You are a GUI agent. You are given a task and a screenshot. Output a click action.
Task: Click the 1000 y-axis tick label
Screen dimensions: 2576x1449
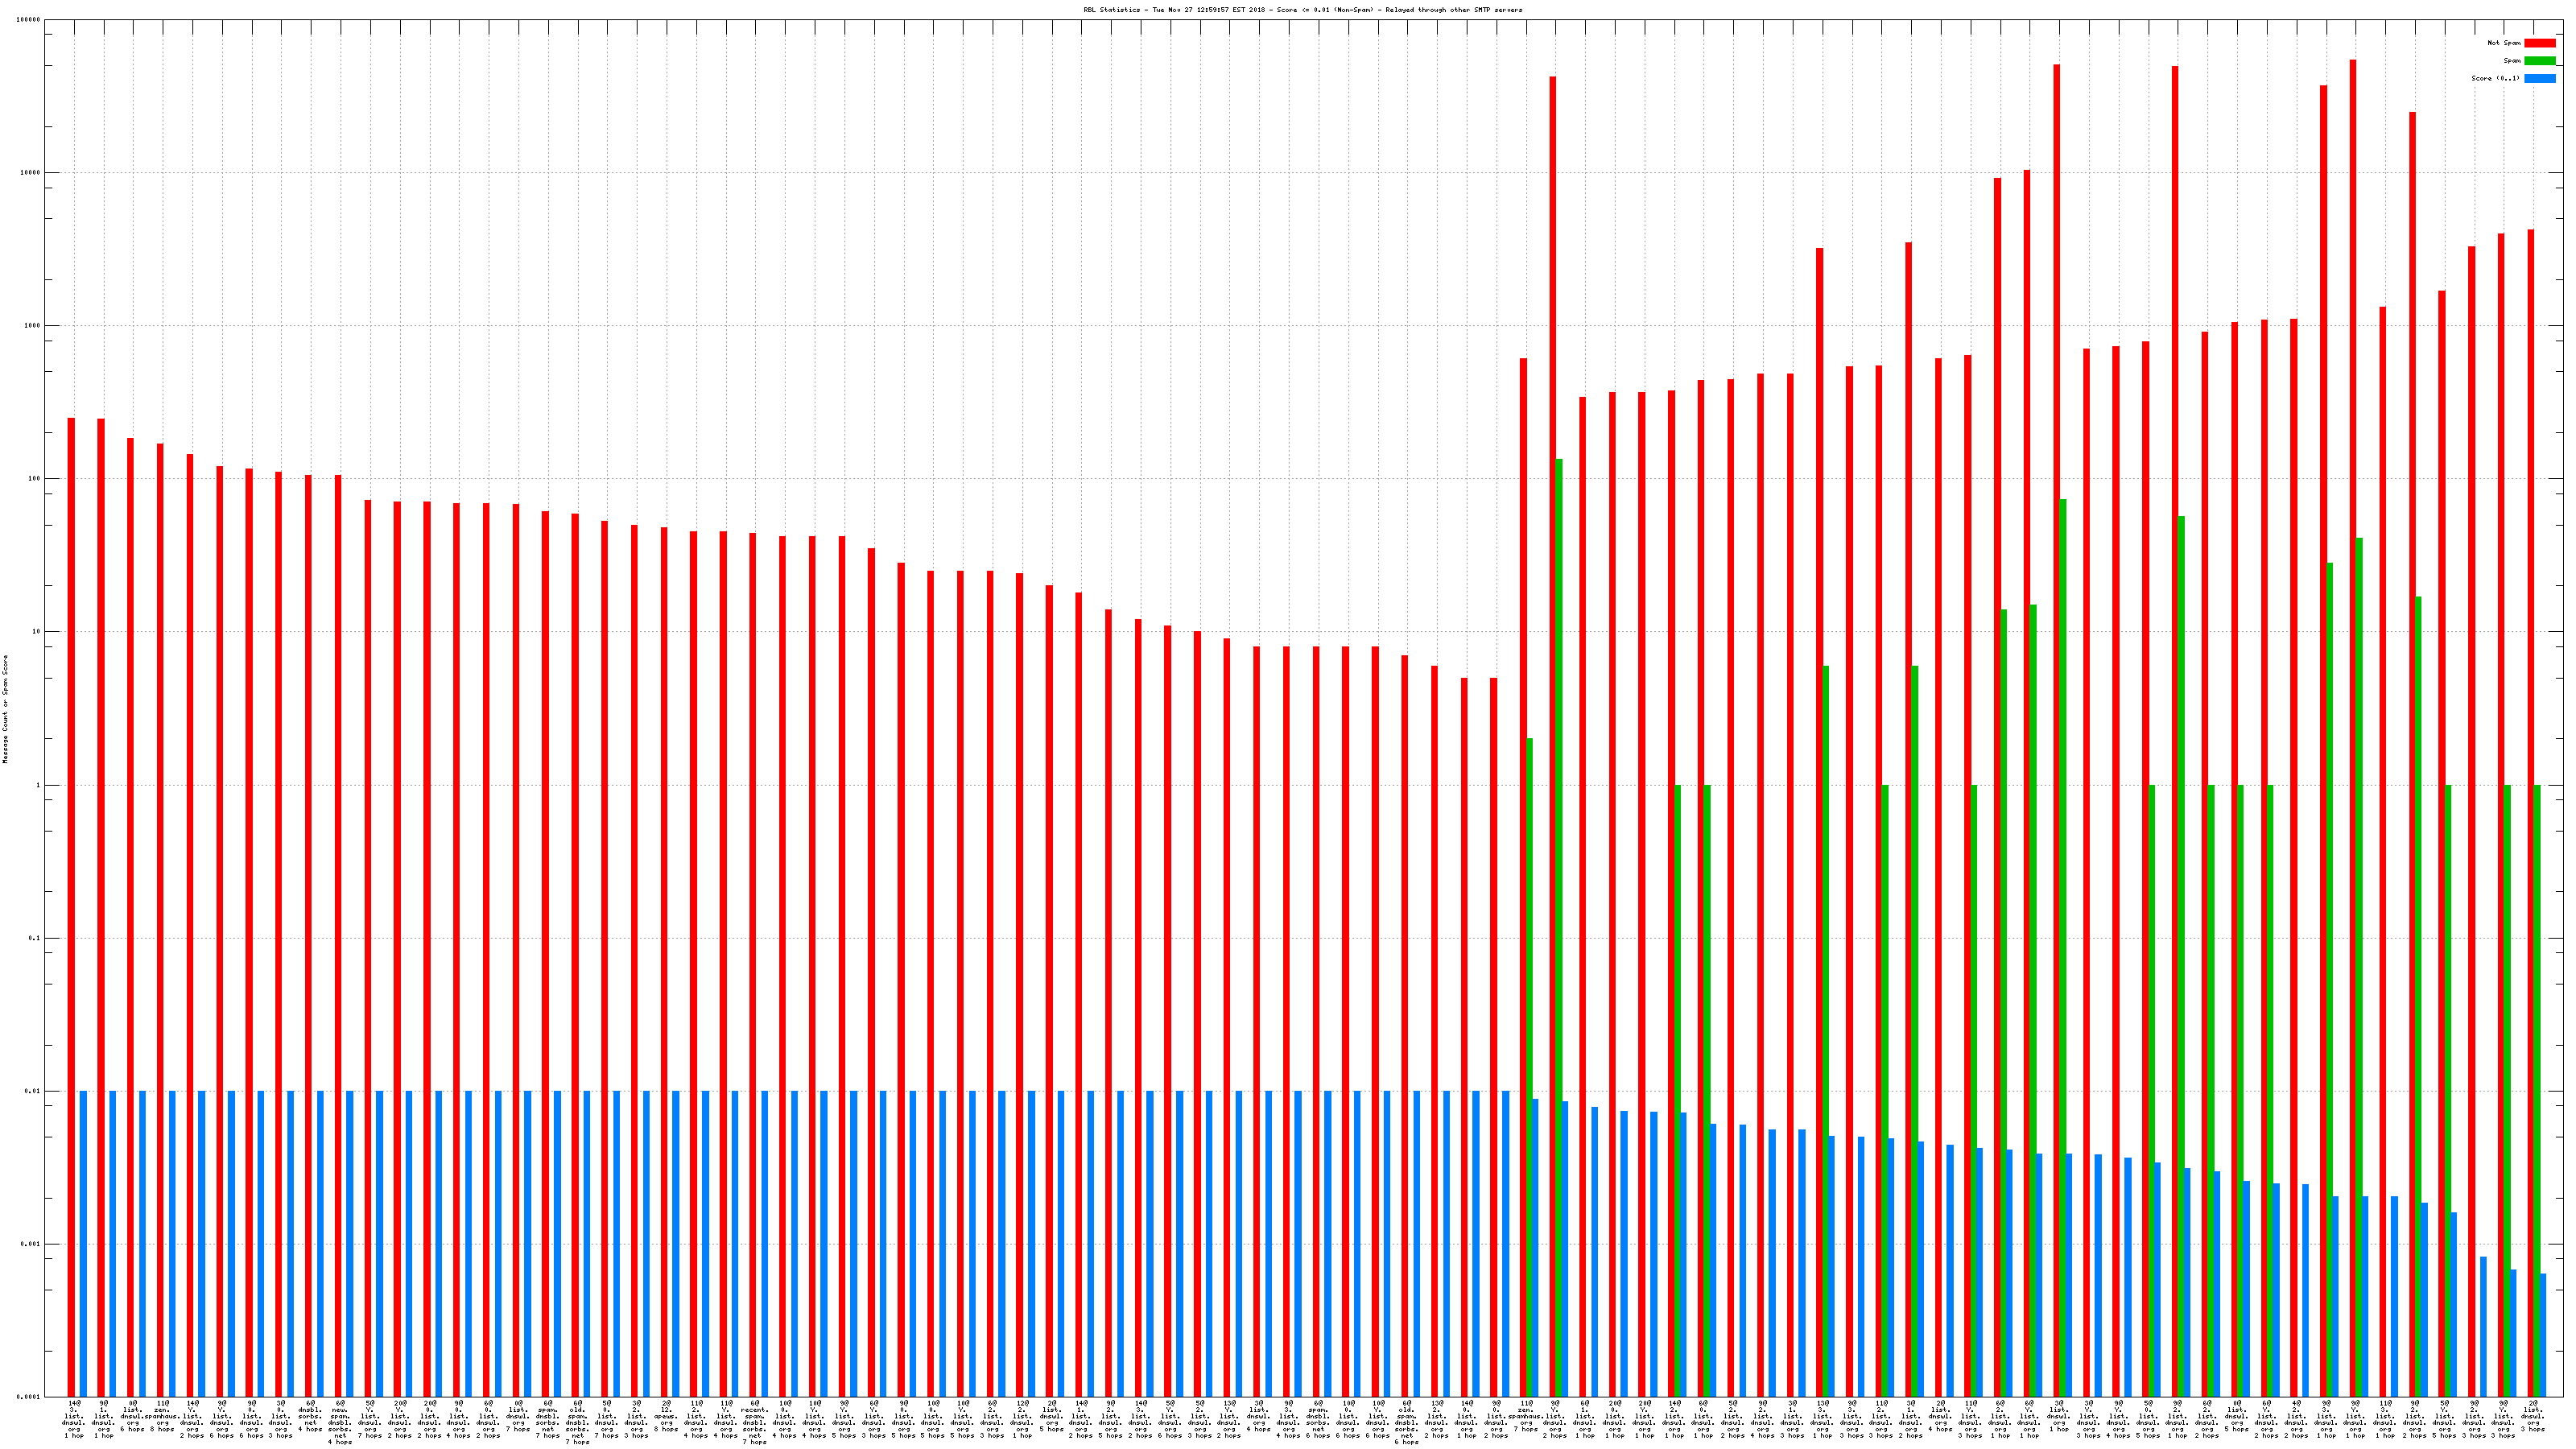32,326
